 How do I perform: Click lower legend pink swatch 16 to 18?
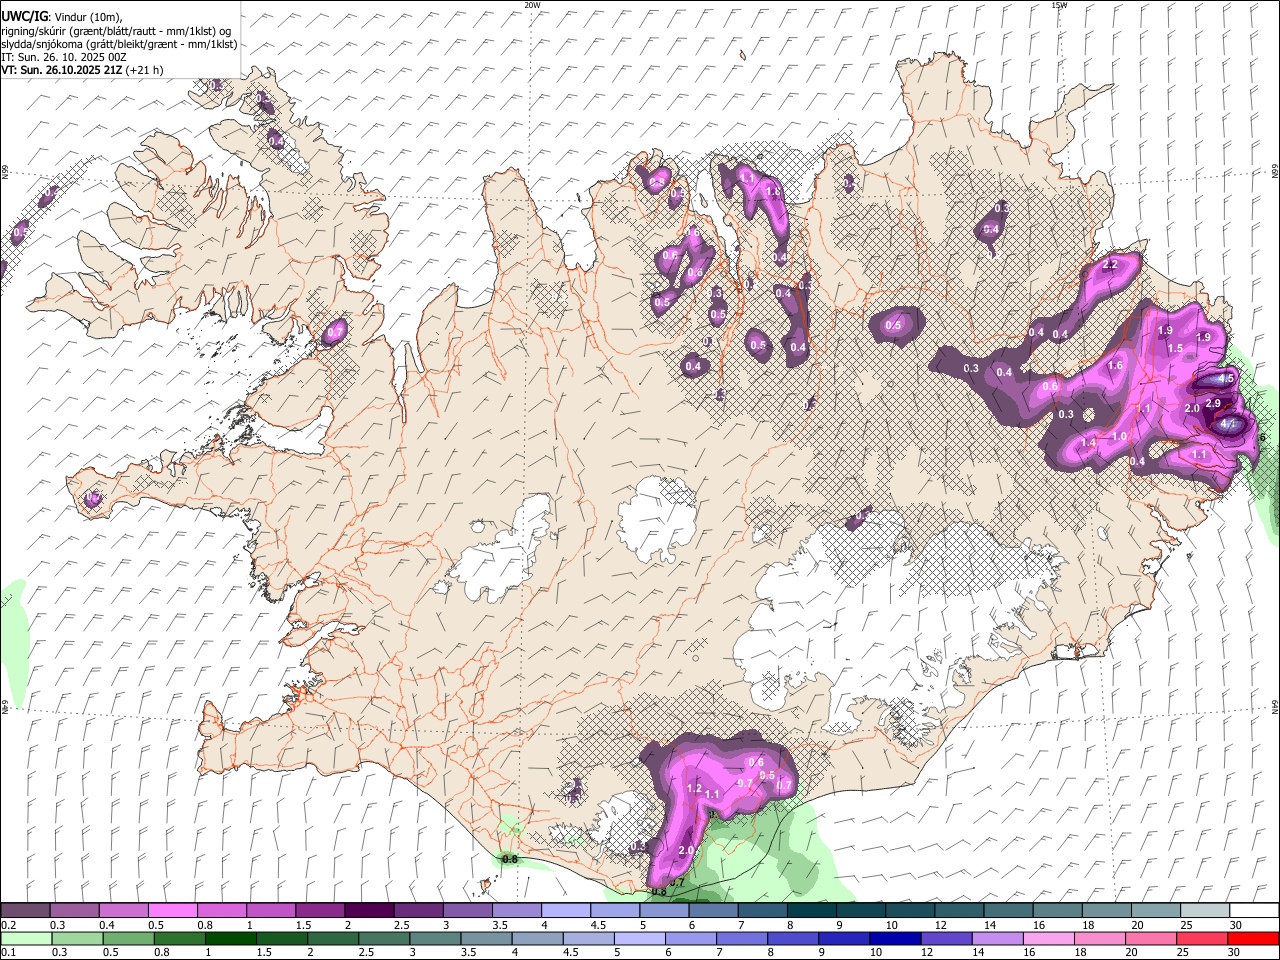1051,938
